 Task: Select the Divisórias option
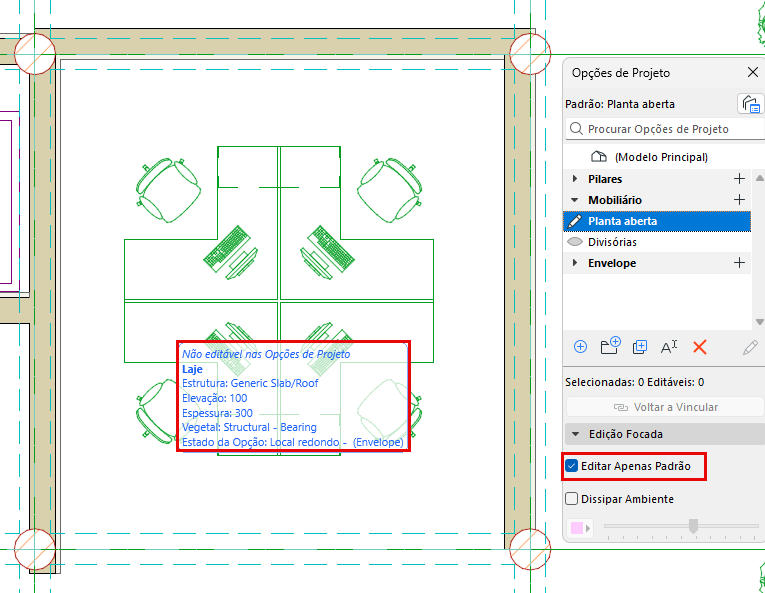point(657,242)
